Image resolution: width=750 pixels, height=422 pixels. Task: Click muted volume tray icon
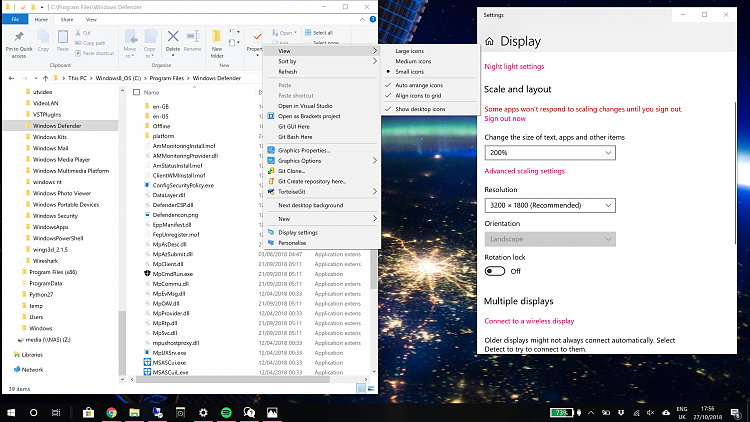[651, 412]
